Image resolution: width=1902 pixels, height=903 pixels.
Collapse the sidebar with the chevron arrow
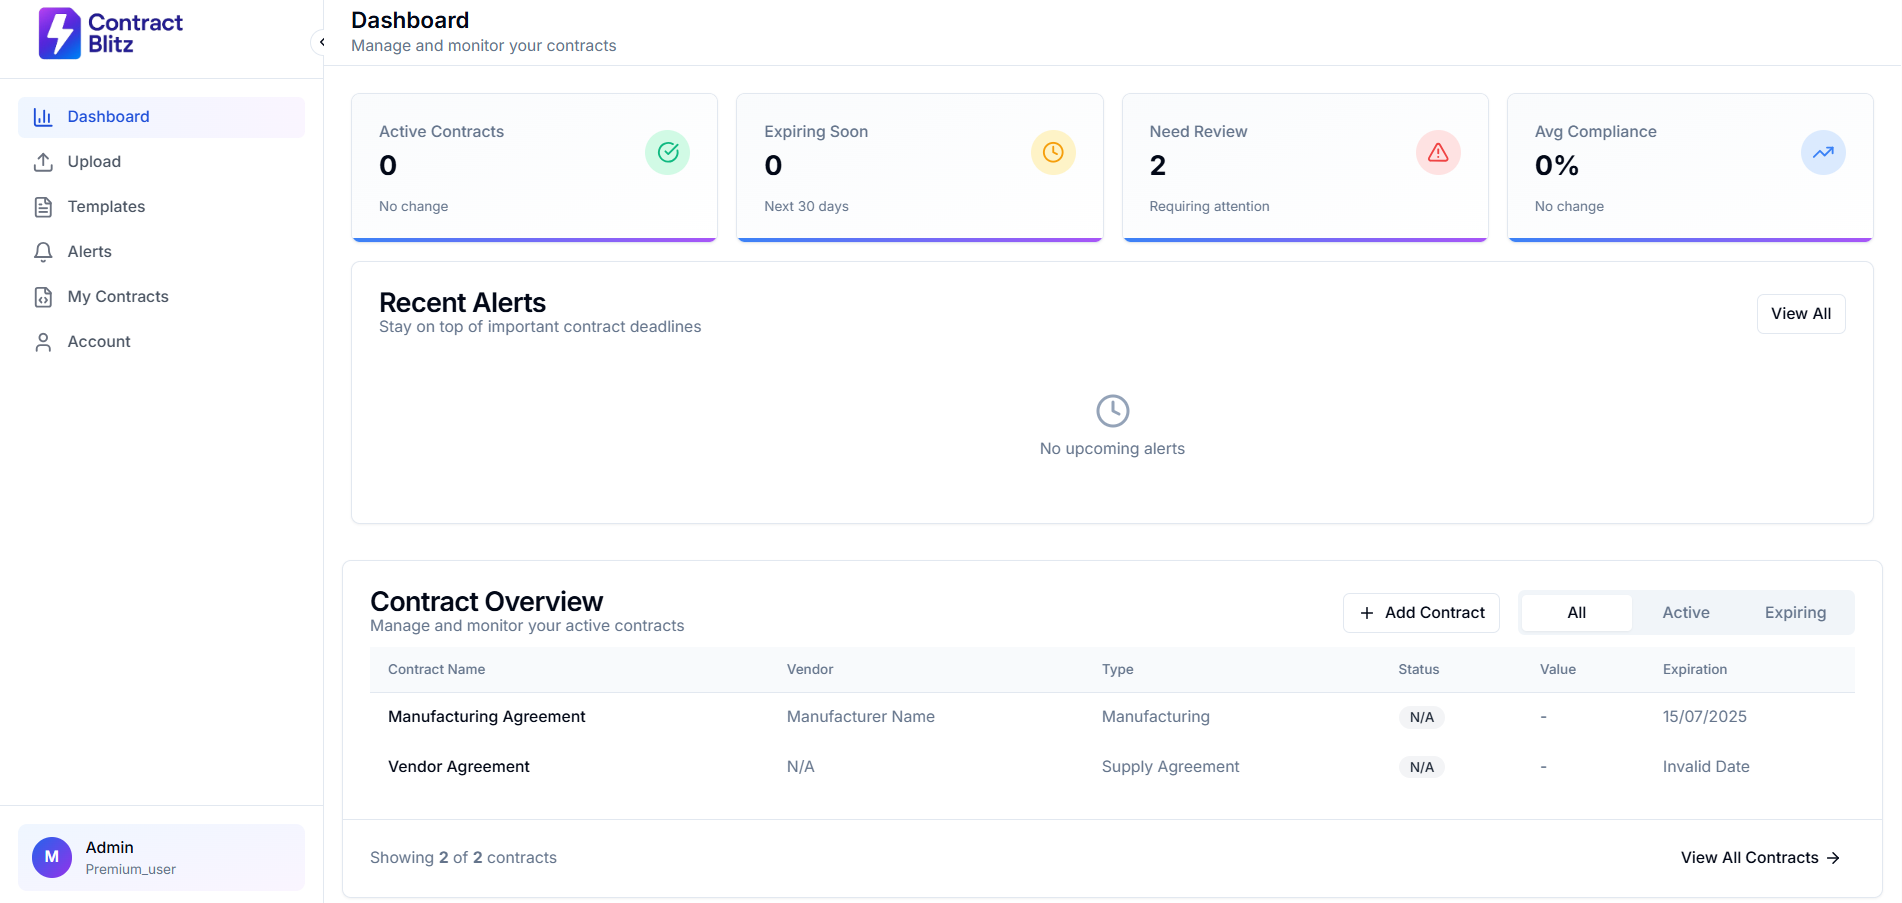coord(321,42)
